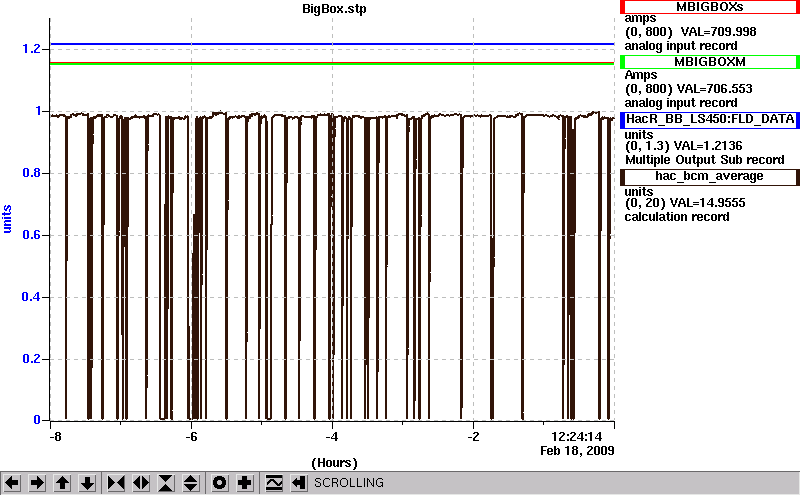Click the VAL=14.9555 reading
The width and height of the screenshot is (800, 495).
[707, 203]
